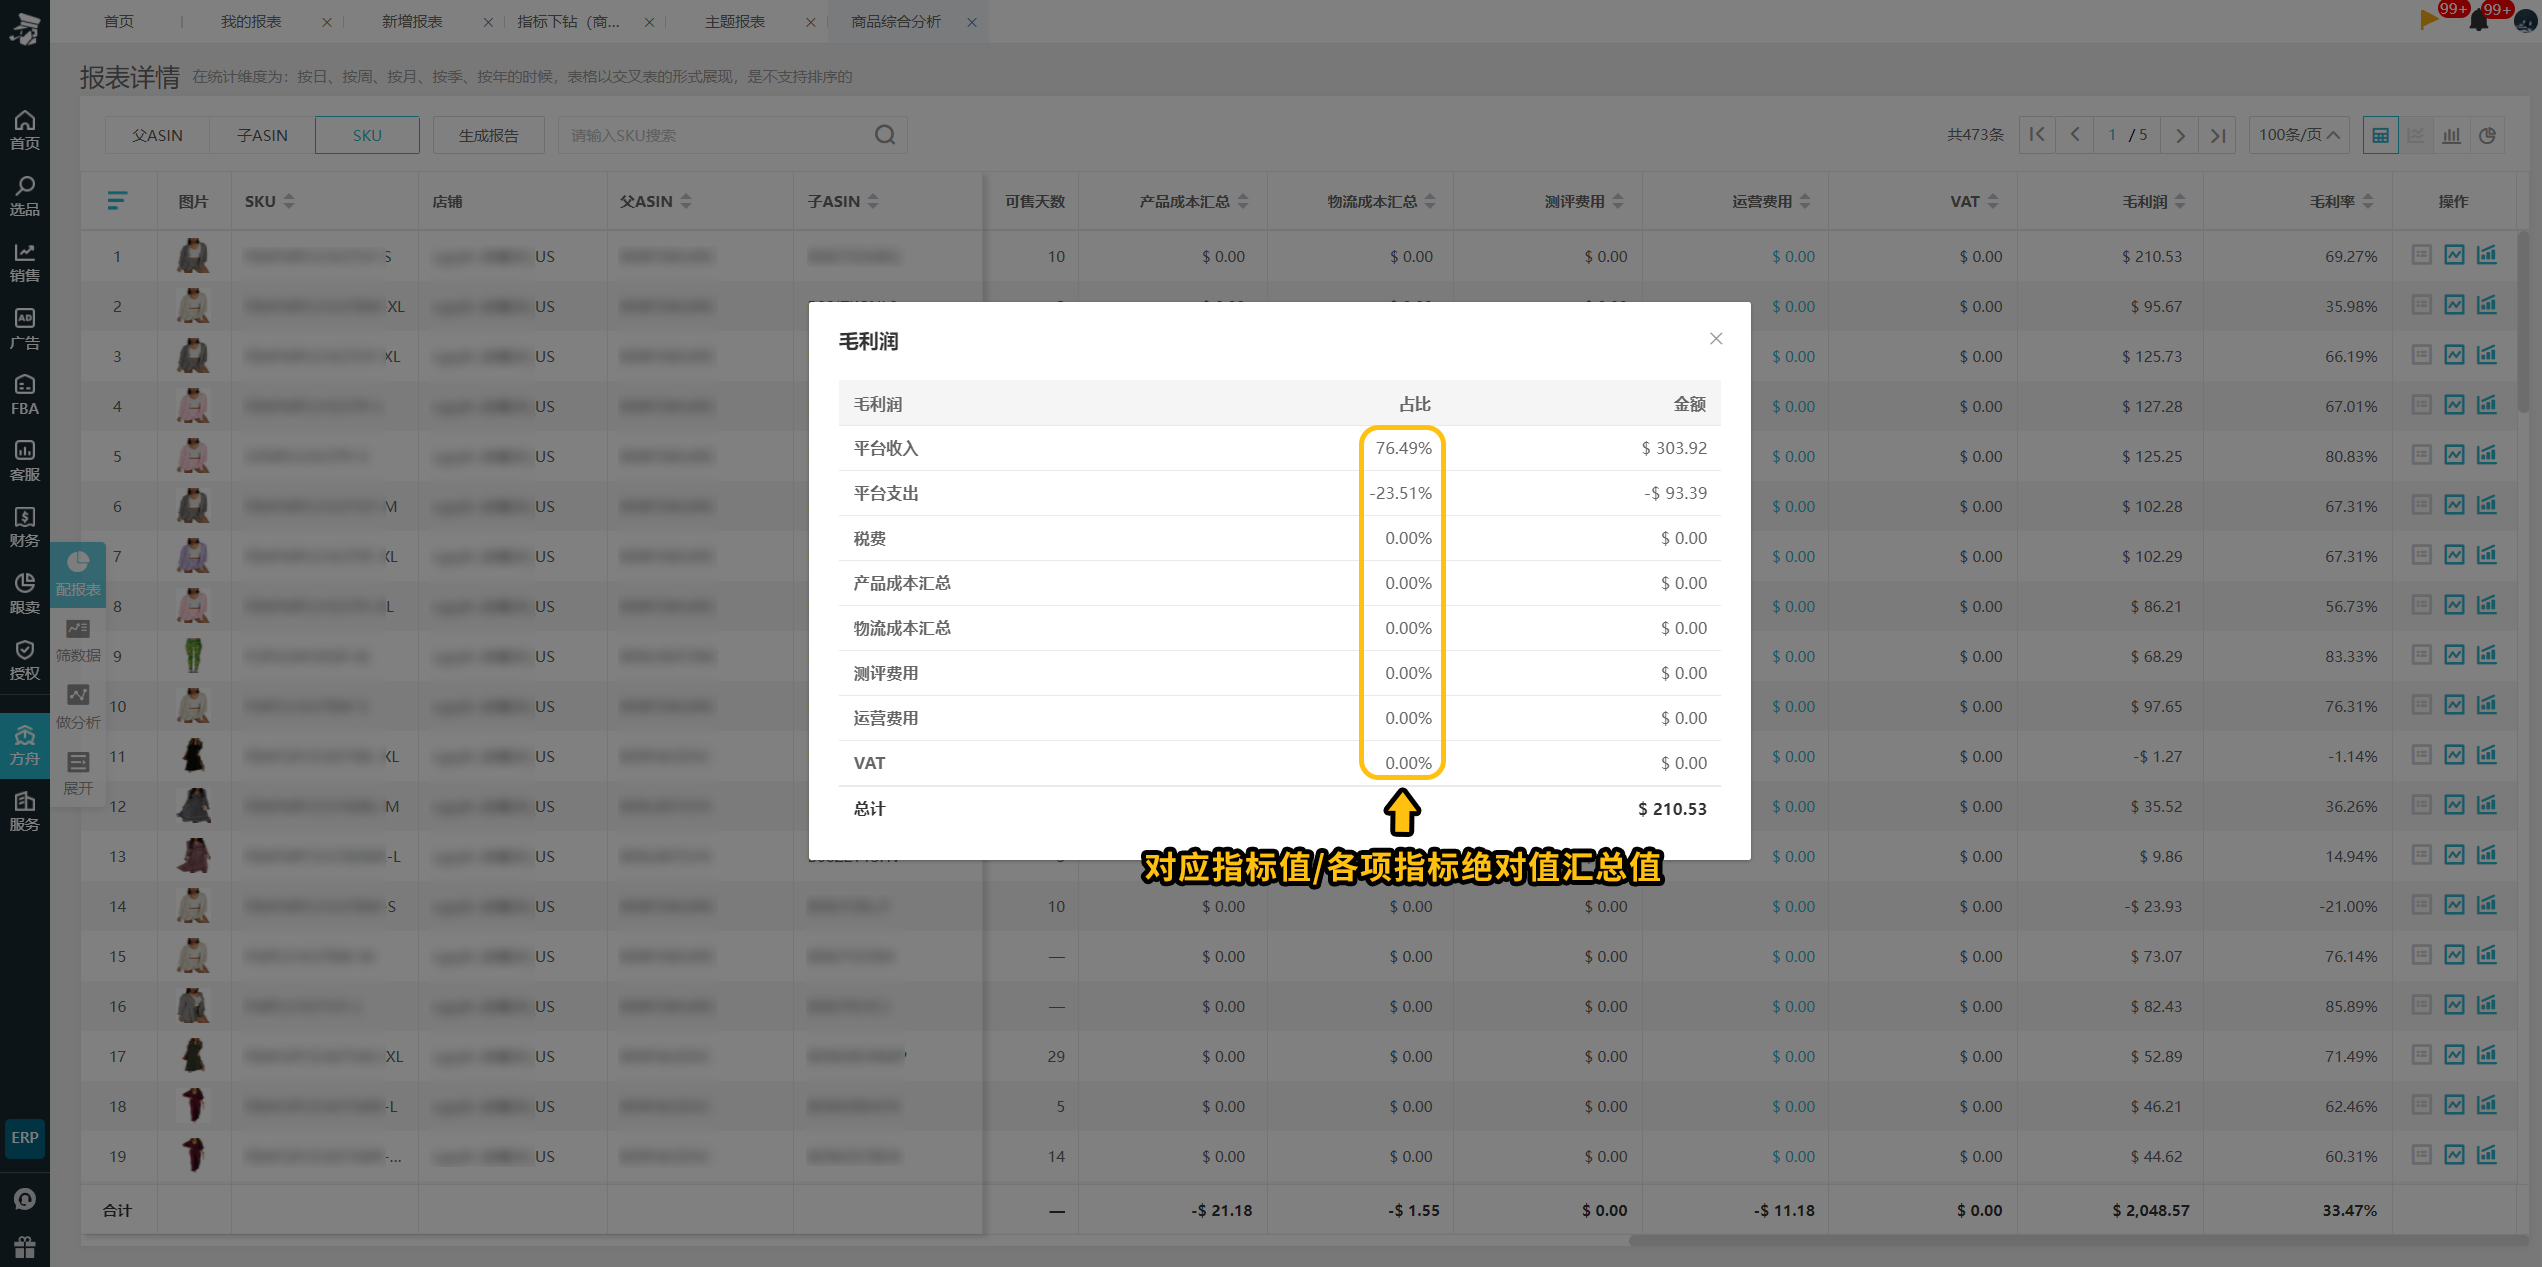Click 运营费用 $ 0.00 link in row 1
Viewport: 2542px width, 1267px height.
click(x=1793, y=256)
